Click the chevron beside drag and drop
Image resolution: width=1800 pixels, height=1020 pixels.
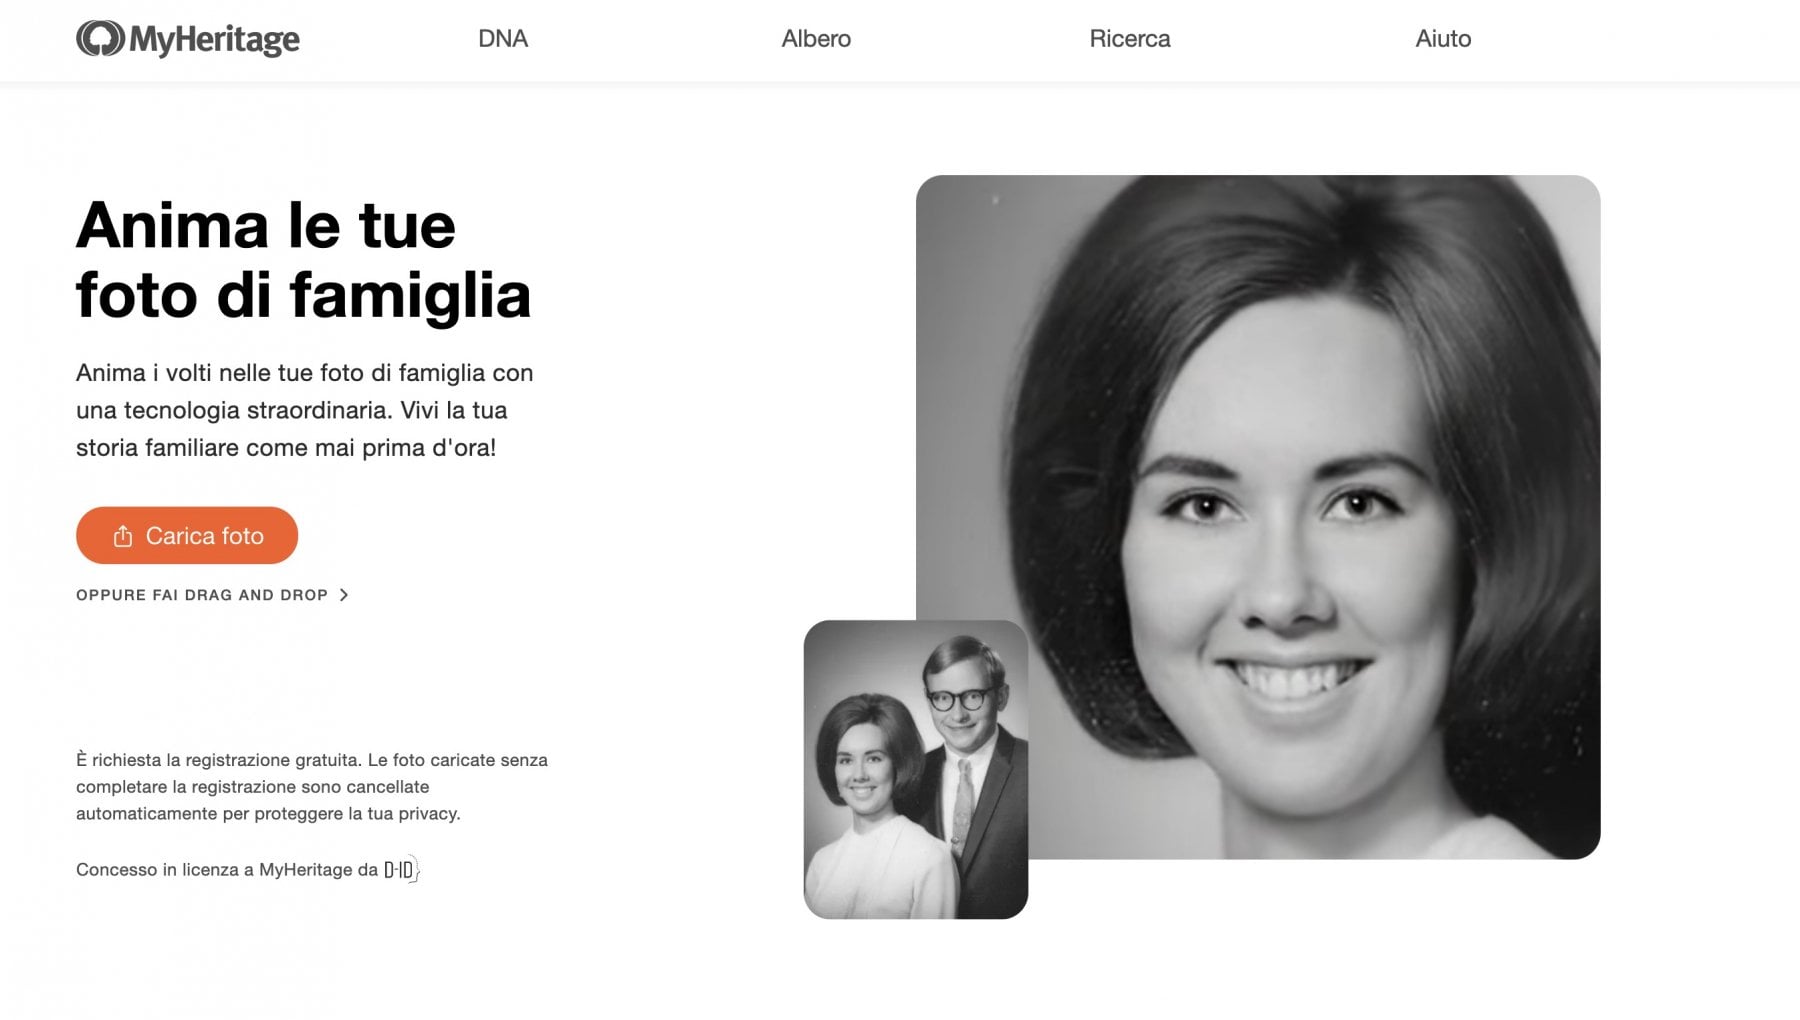coord(344,595)
